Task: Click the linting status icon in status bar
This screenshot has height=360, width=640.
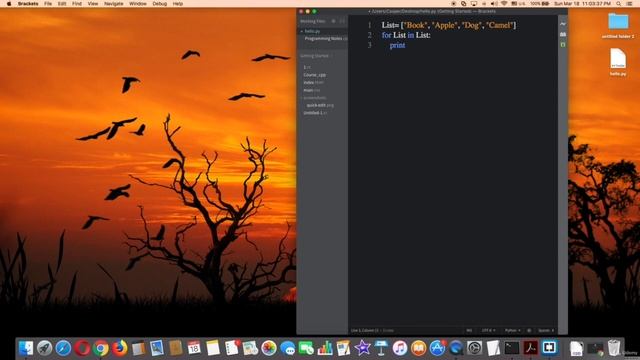Action: click(529, 330)
